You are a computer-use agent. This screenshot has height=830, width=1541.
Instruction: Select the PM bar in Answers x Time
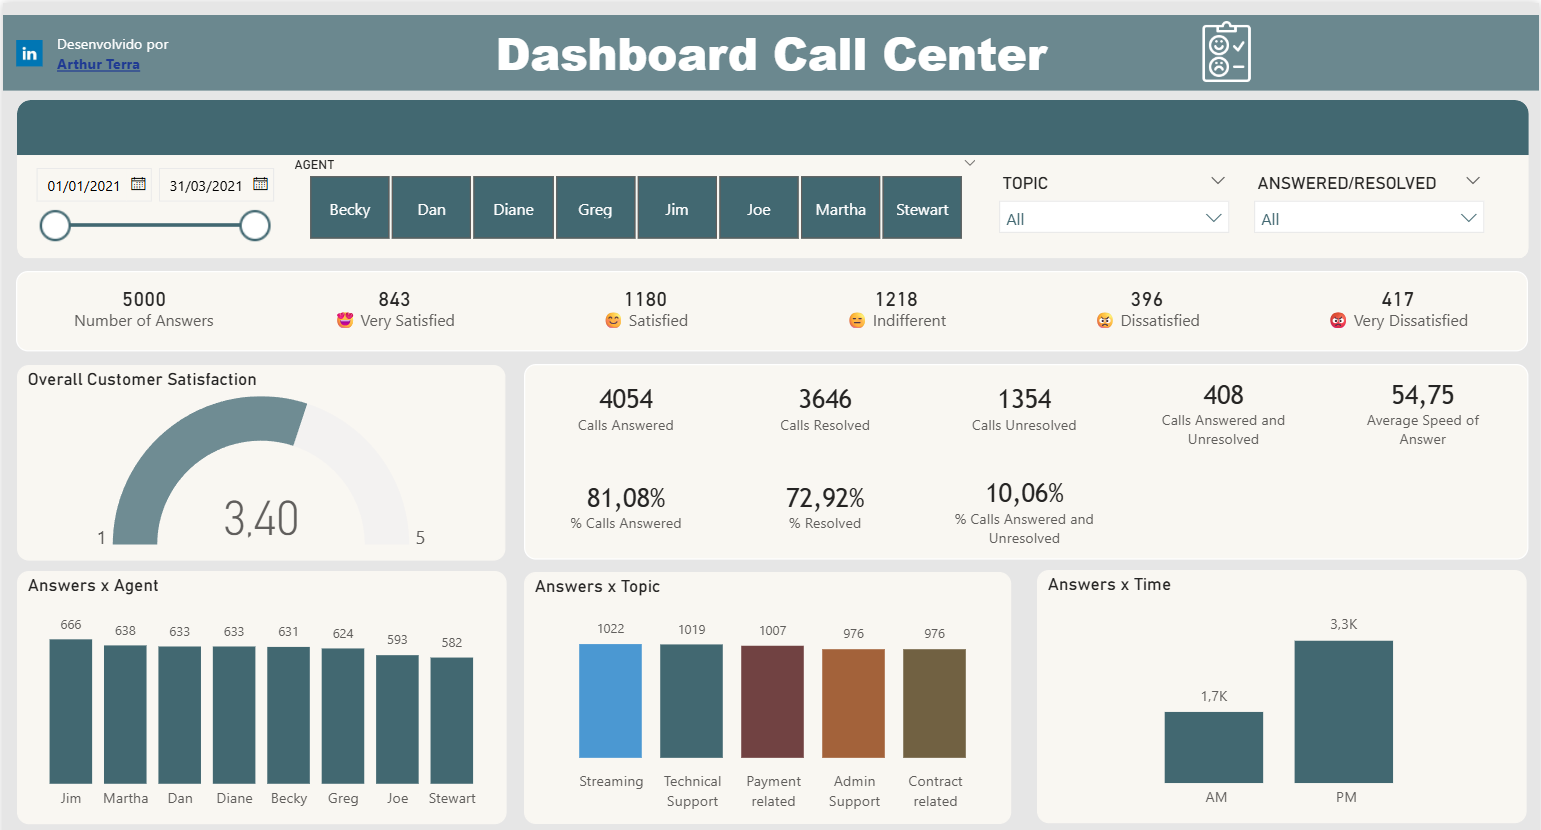1343,711
